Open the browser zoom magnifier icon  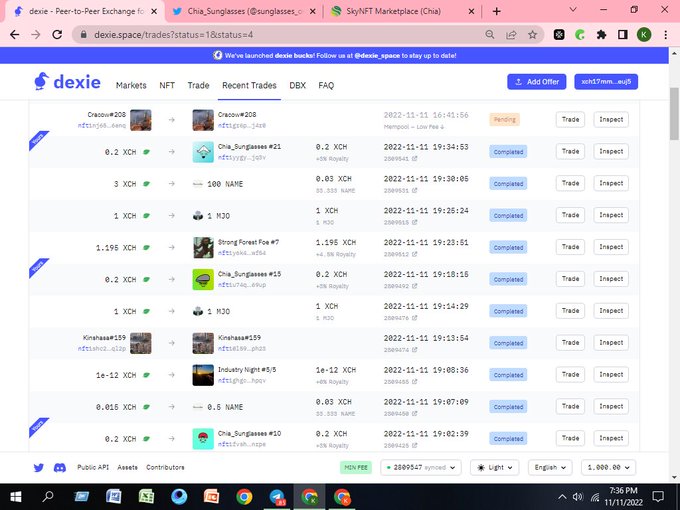490,35
